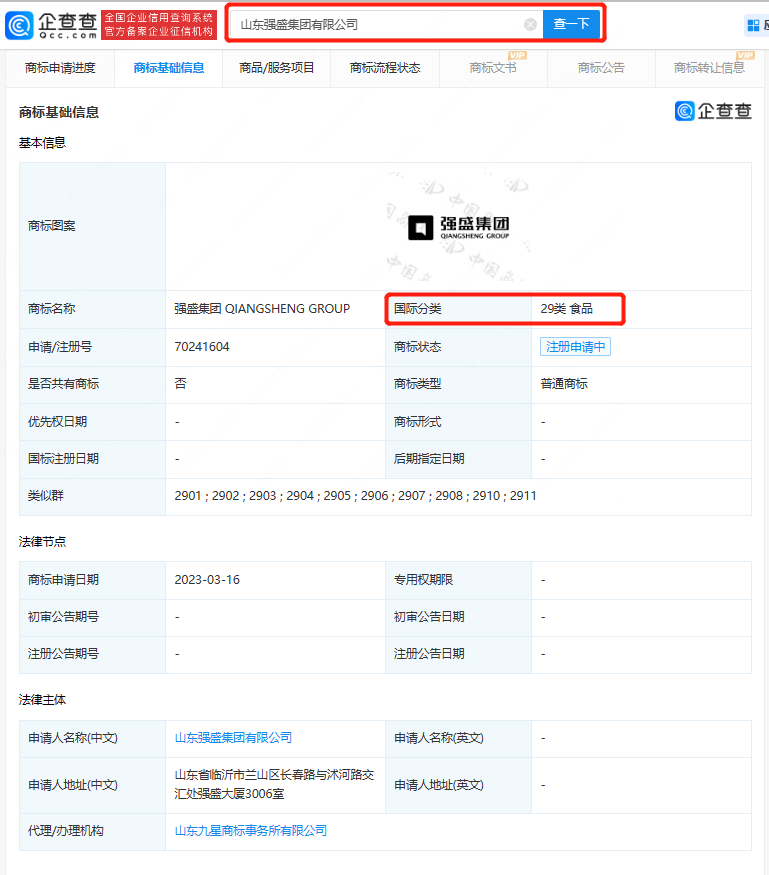Screen dimensions: 769x875
Task: Open the VIP 商标转让信息 tab
Action: [x=709, y=68]
